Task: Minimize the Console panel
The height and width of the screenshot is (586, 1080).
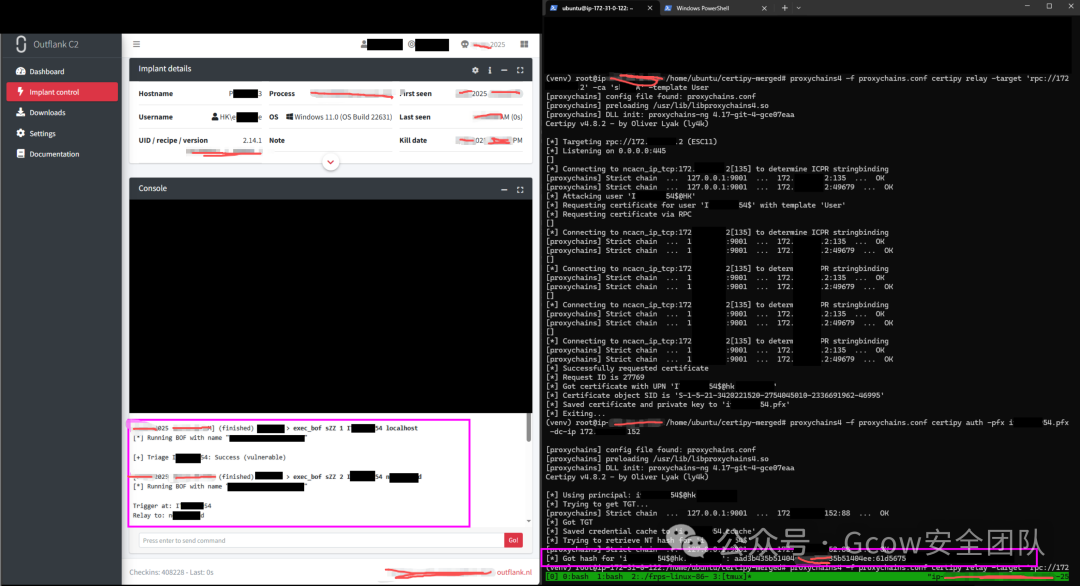Action: coord(504,189)
